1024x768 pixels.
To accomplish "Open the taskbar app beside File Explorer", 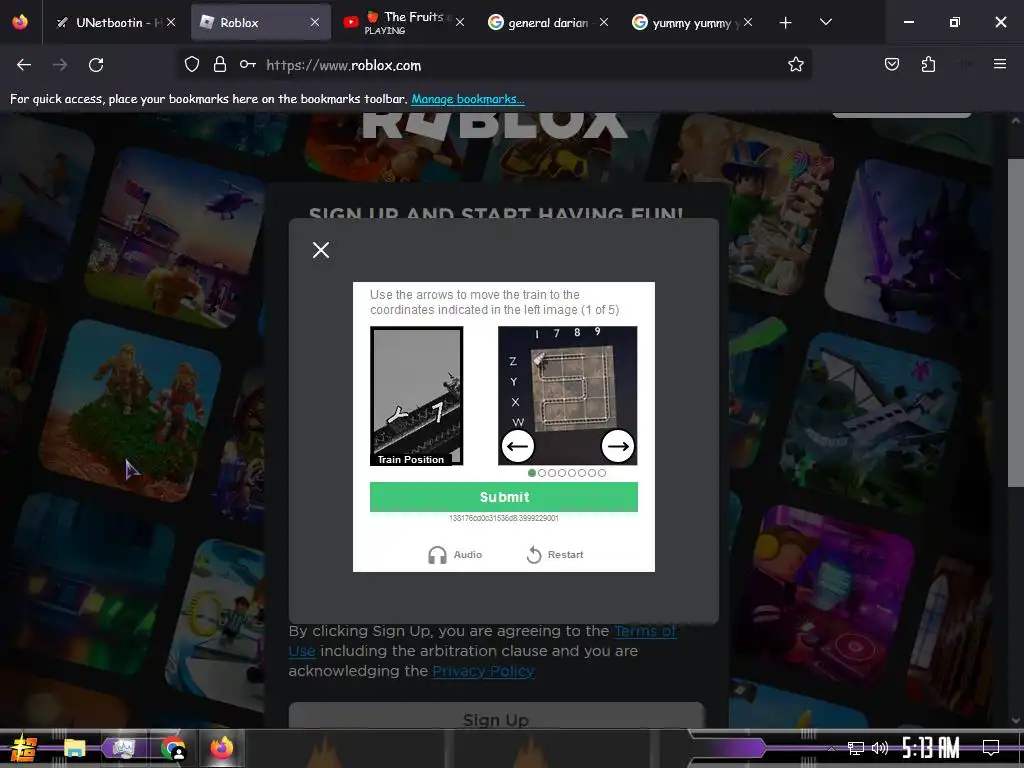I will (x=123, y=748).
